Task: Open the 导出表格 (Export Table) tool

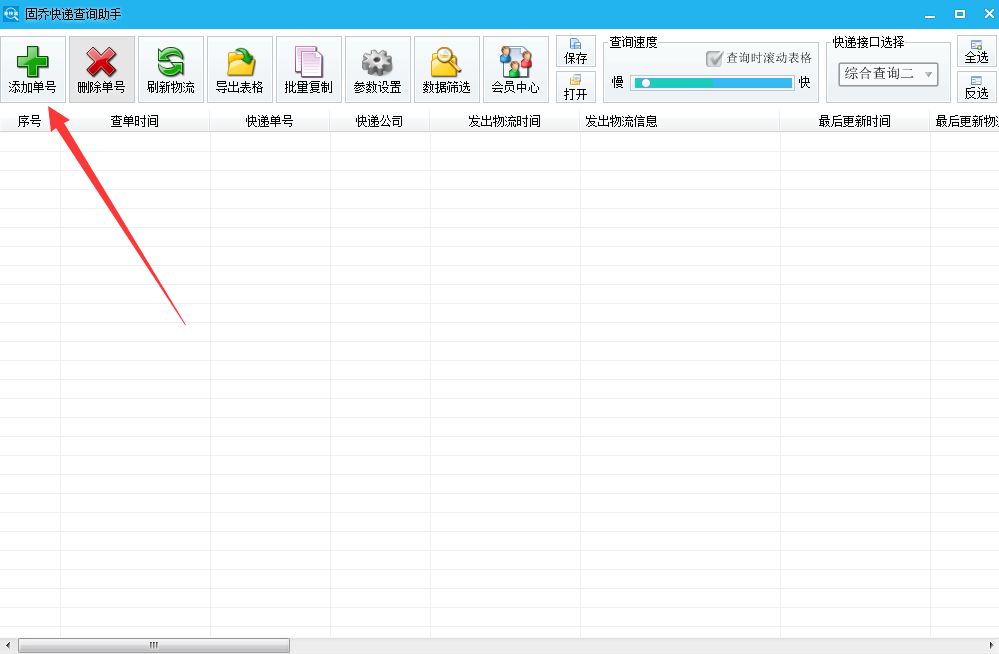Action: (238, 68)
